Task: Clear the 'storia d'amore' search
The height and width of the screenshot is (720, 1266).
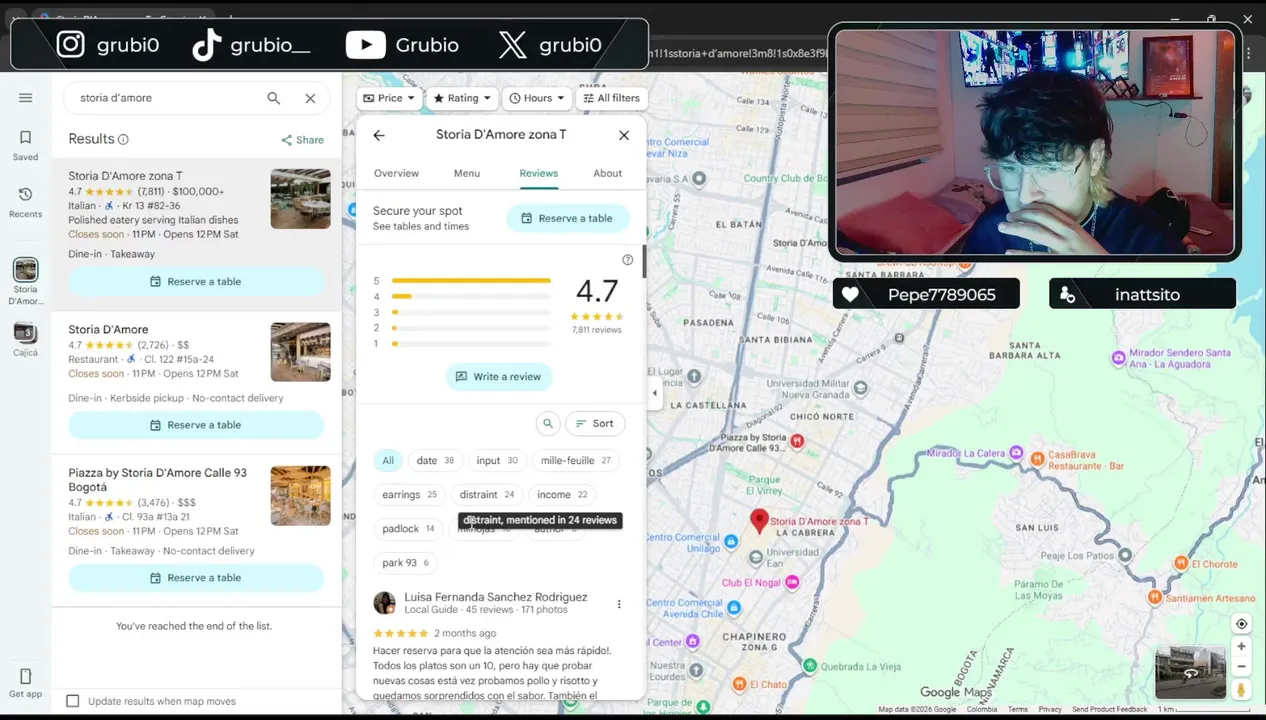Action: pyautogui.click(x=310, y=98)
